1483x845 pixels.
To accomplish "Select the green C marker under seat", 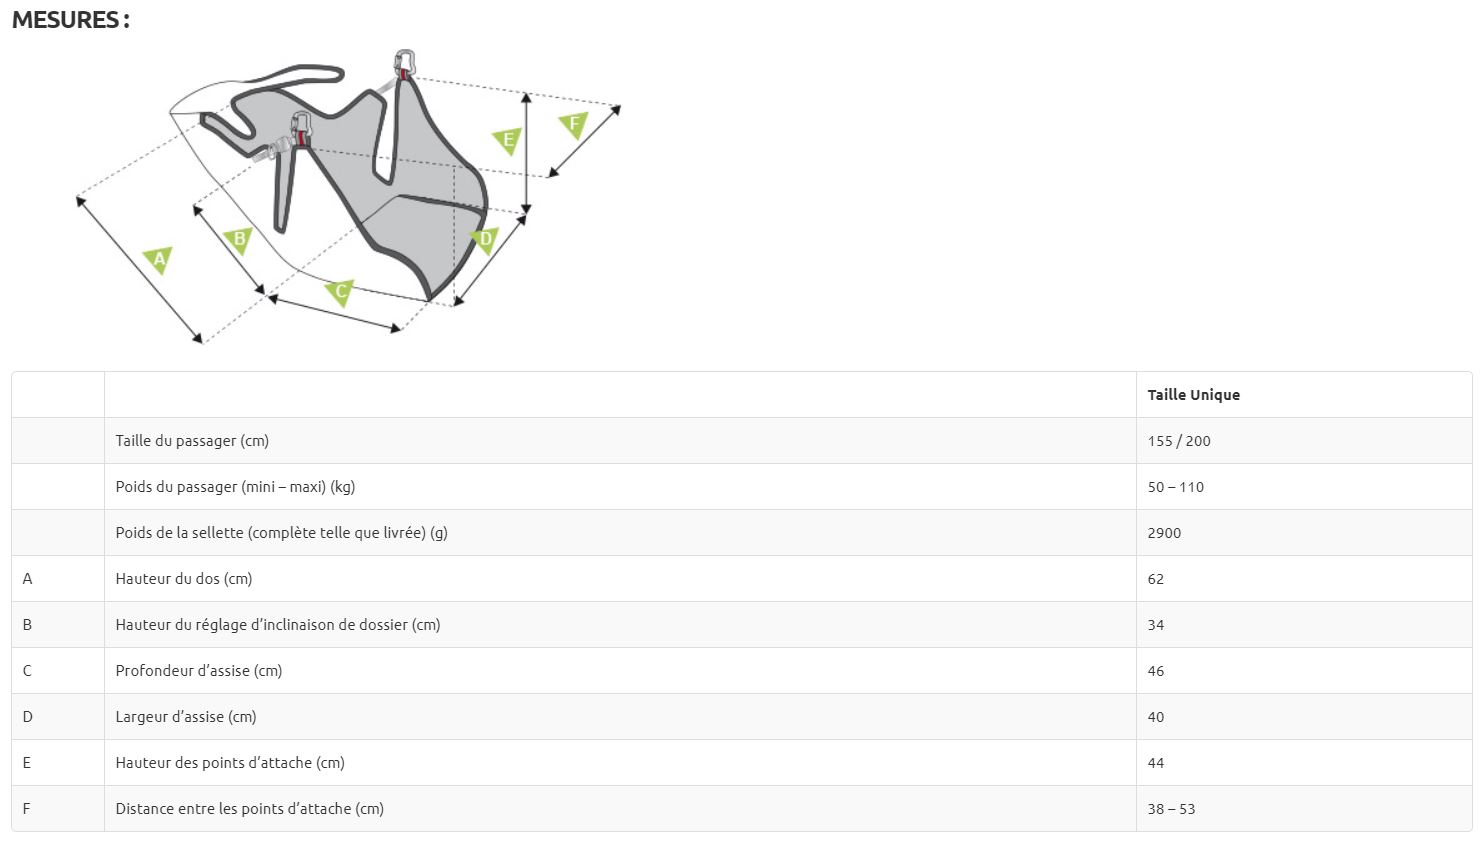I will tap(340, 292).
